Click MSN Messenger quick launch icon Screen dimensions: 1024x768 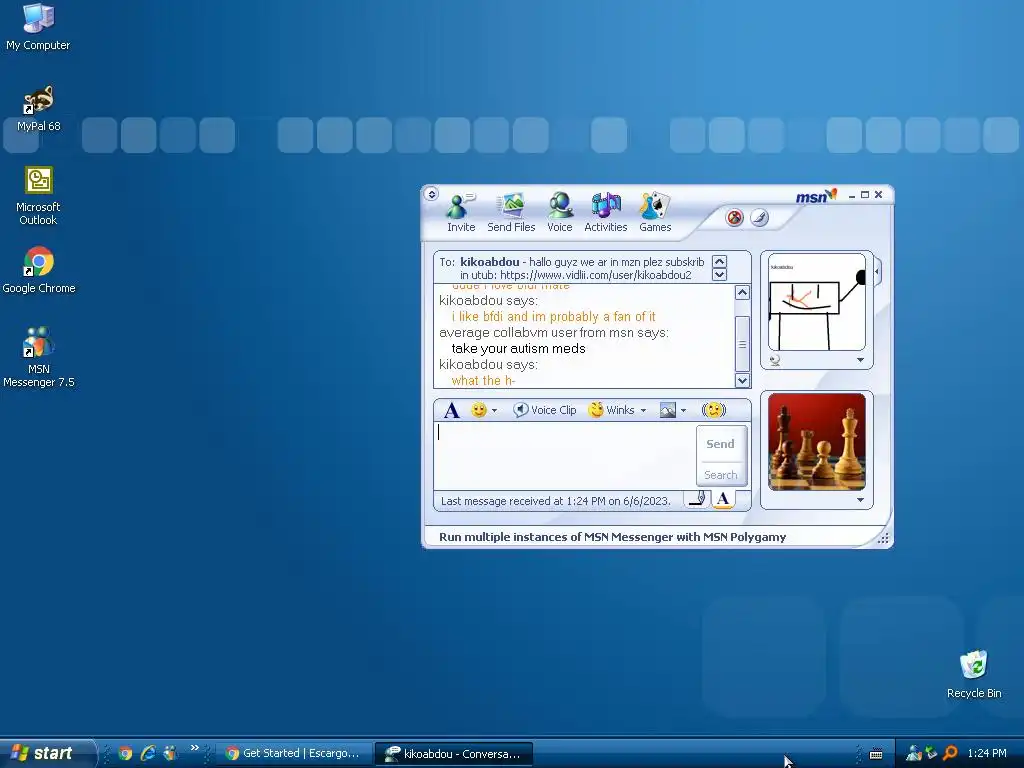point(170,753)
